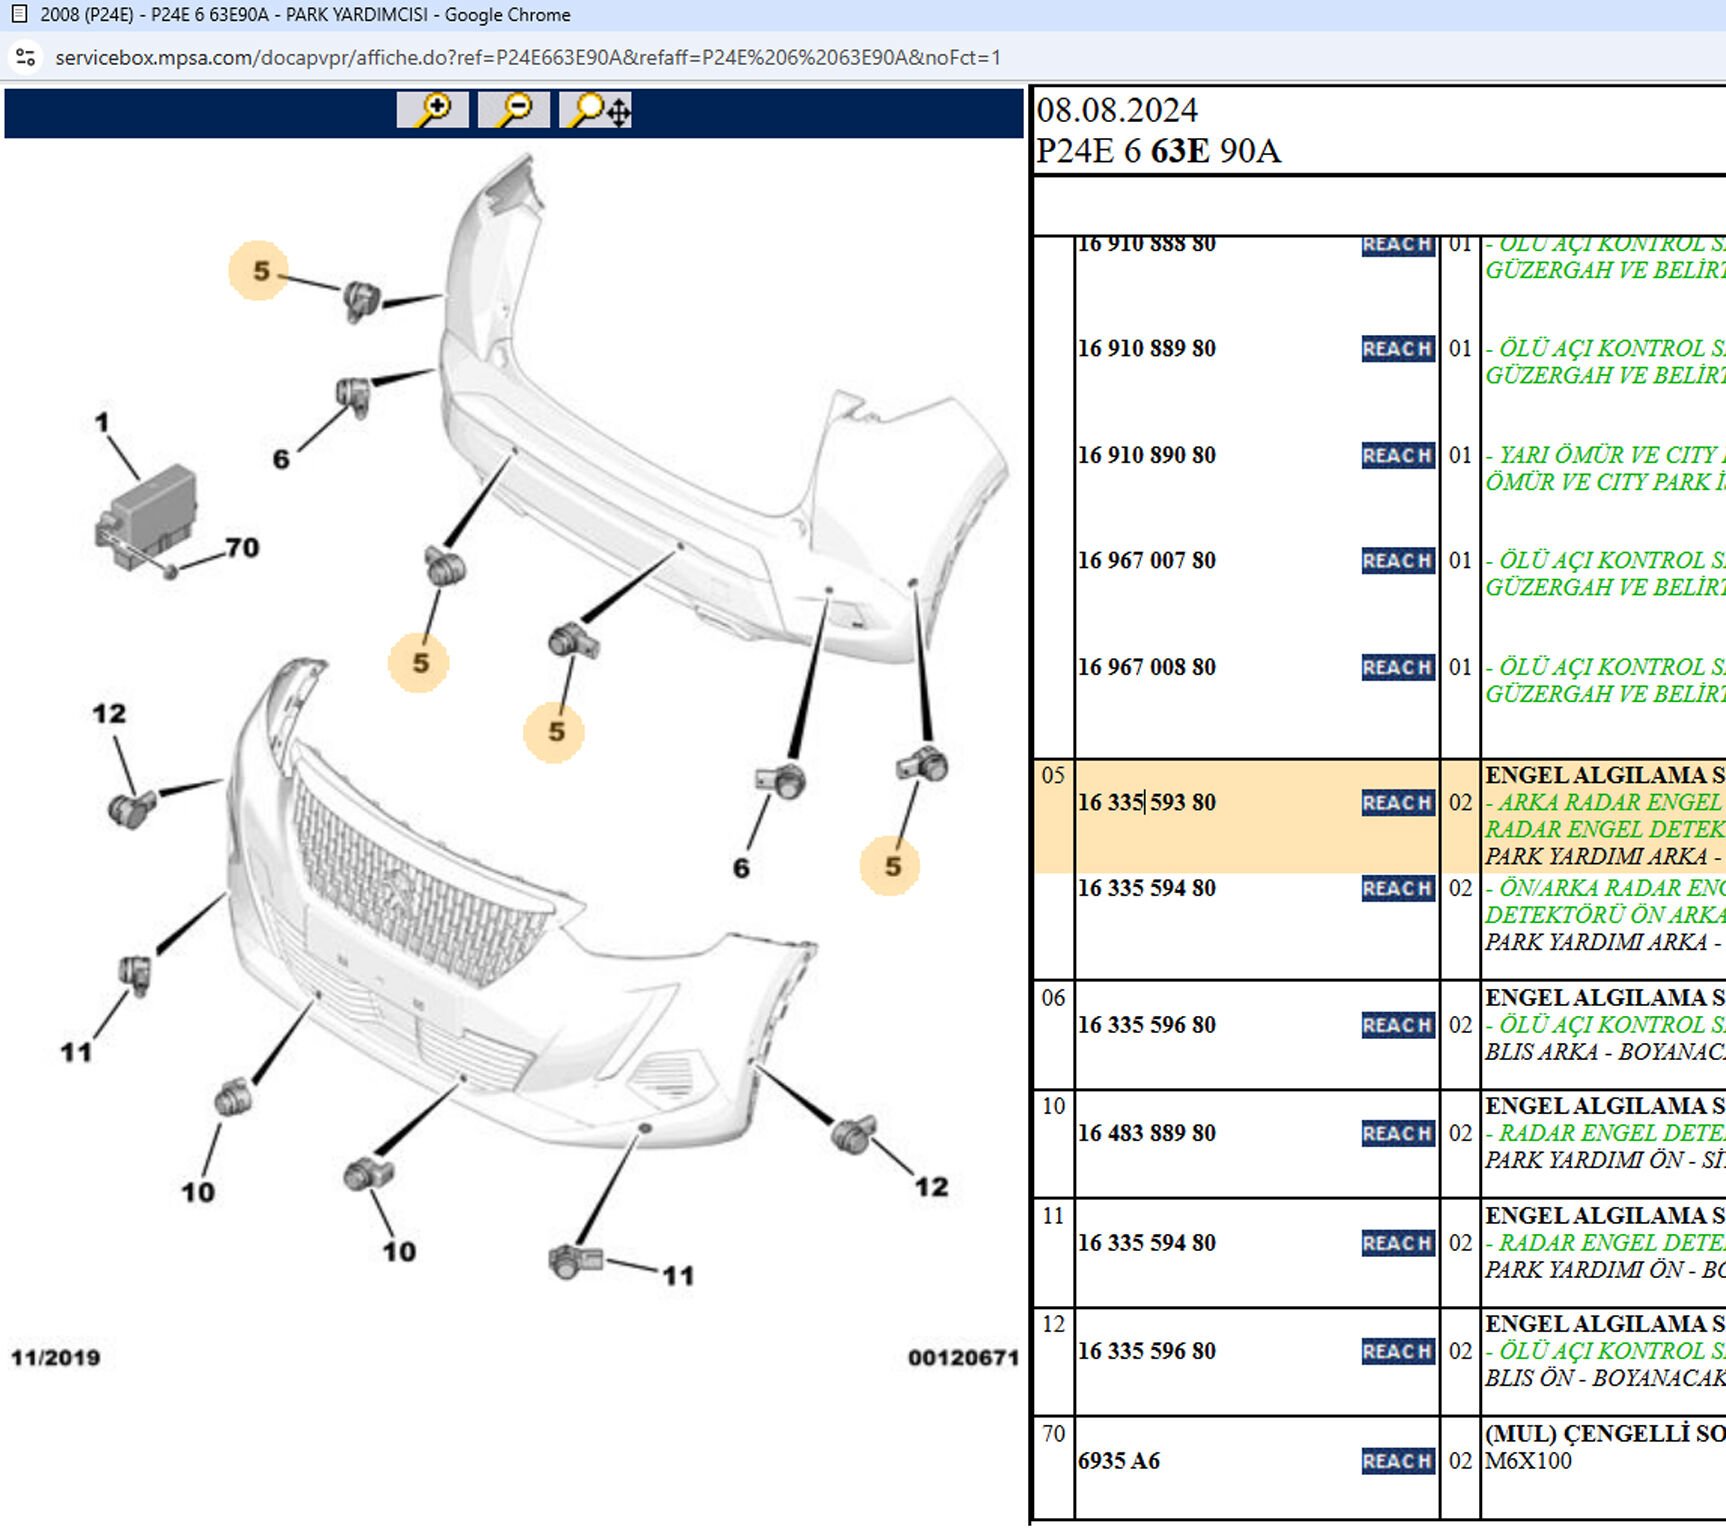
Task: Click REACH badge for part 6935 A6
Action: pos(1397,1461)
